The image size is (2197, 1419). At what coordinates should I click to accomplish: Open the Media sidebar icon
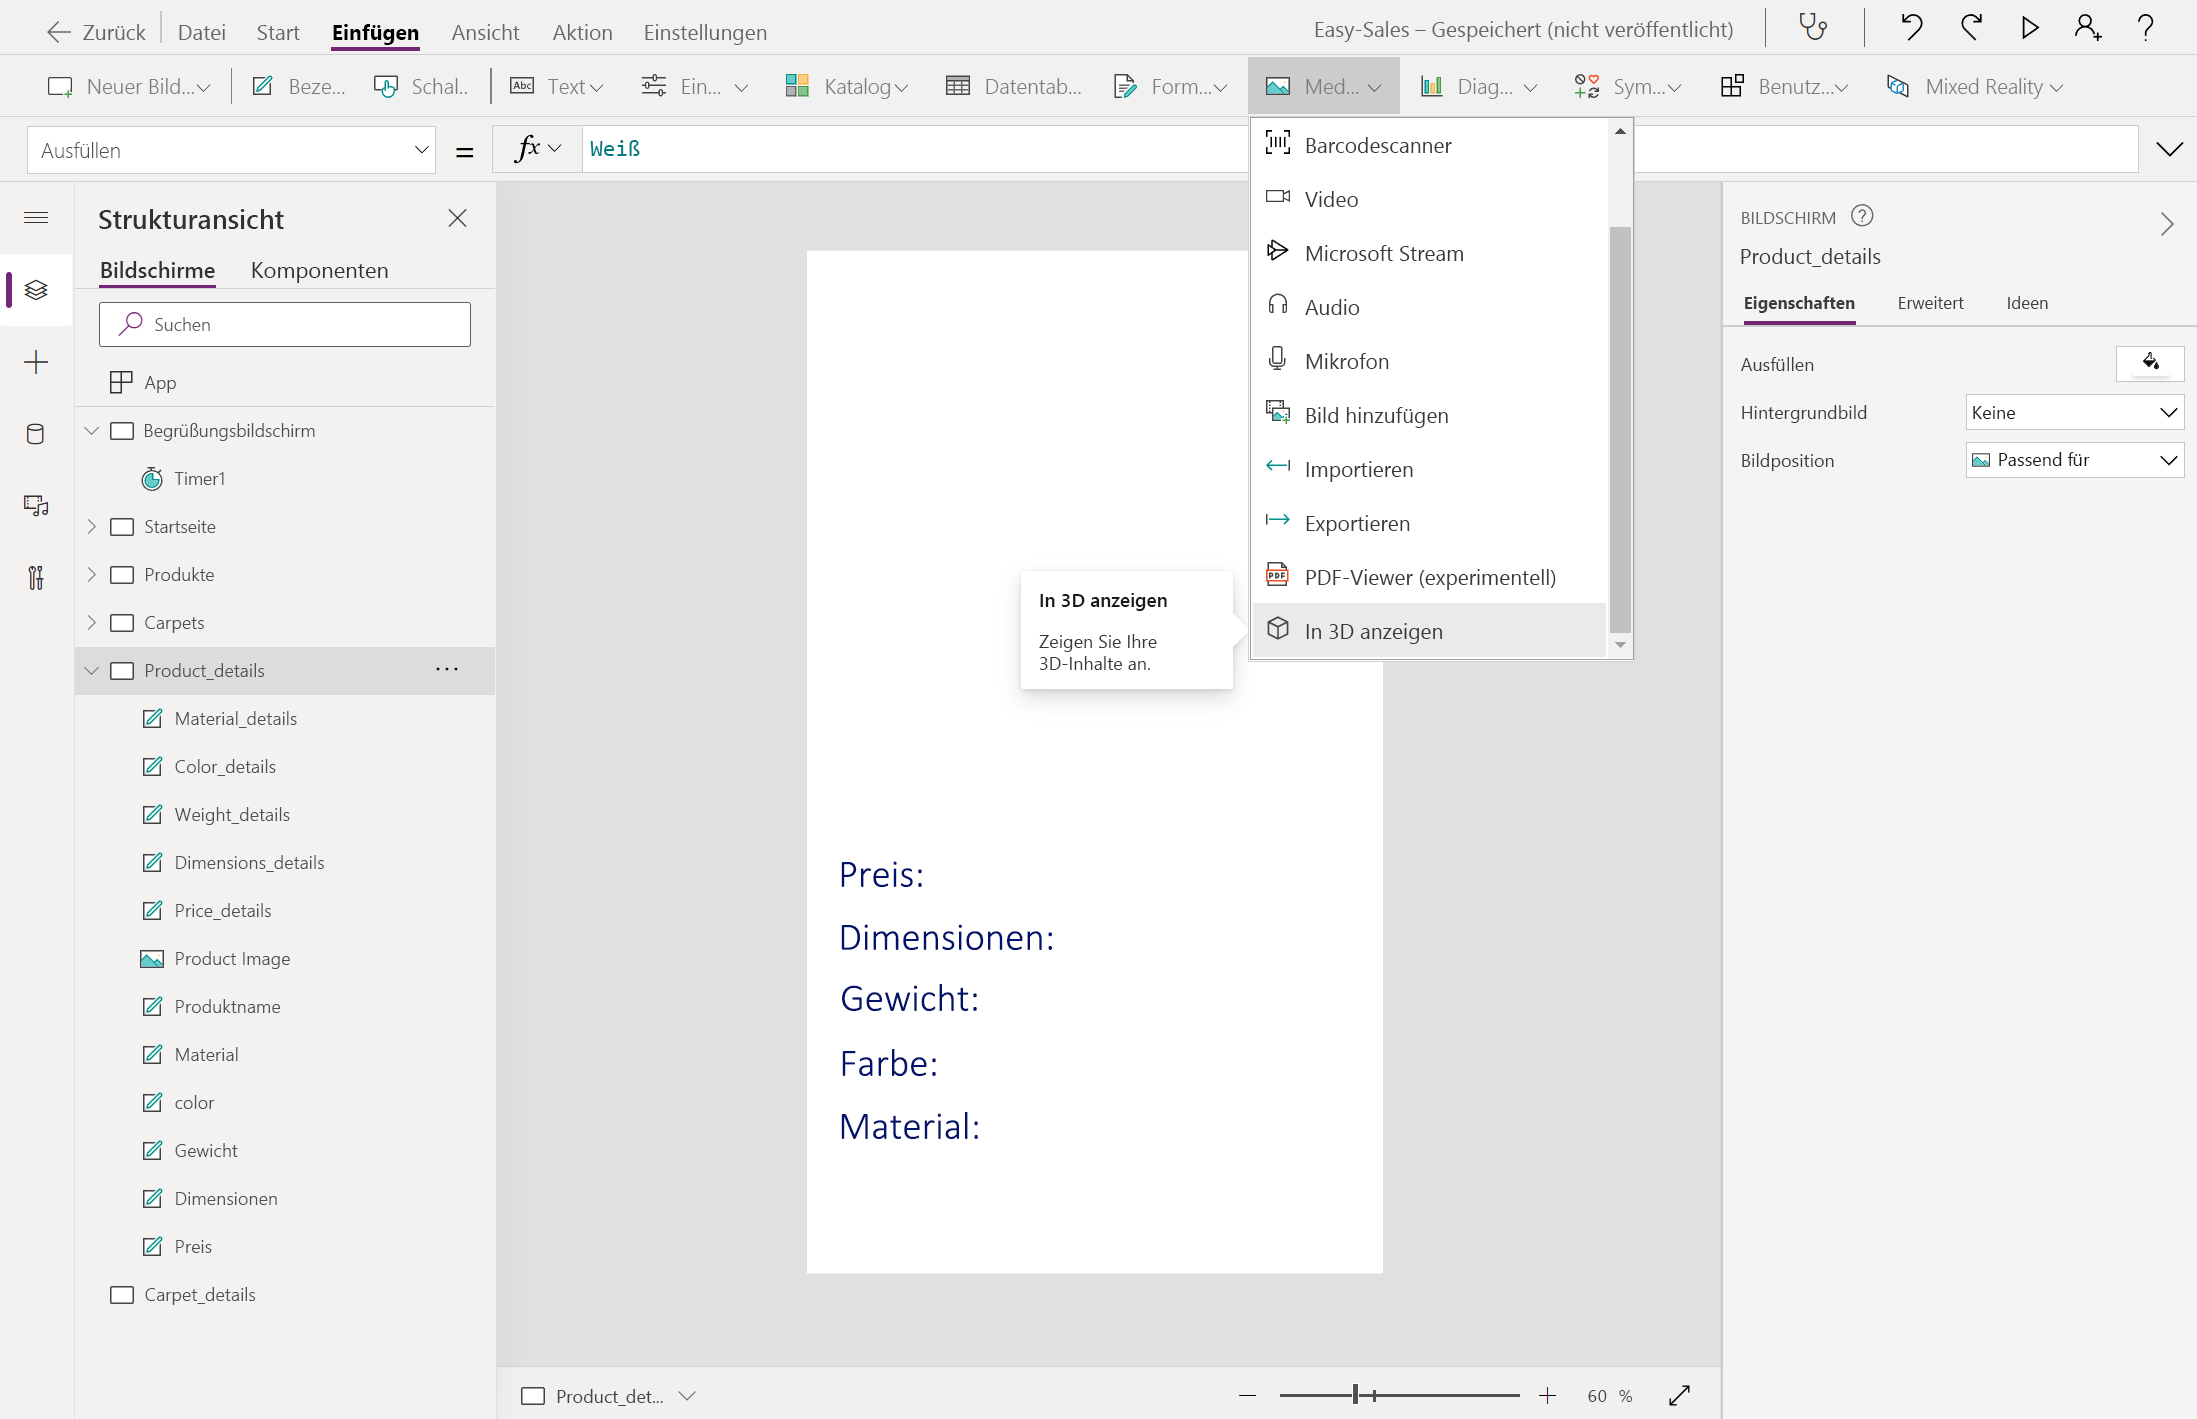(36, 506)
